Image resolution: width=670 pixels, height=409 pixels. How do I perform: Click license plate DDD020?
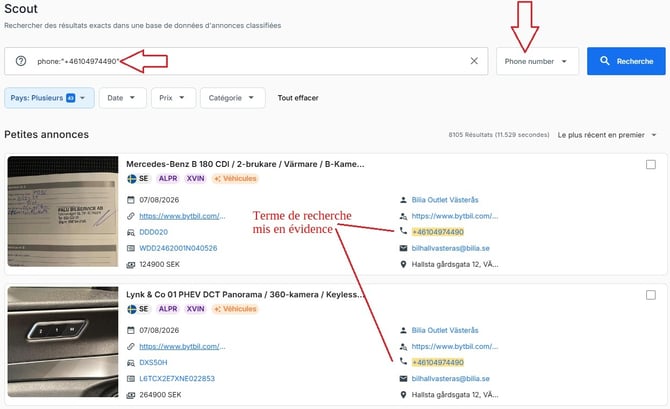[153, 232]
